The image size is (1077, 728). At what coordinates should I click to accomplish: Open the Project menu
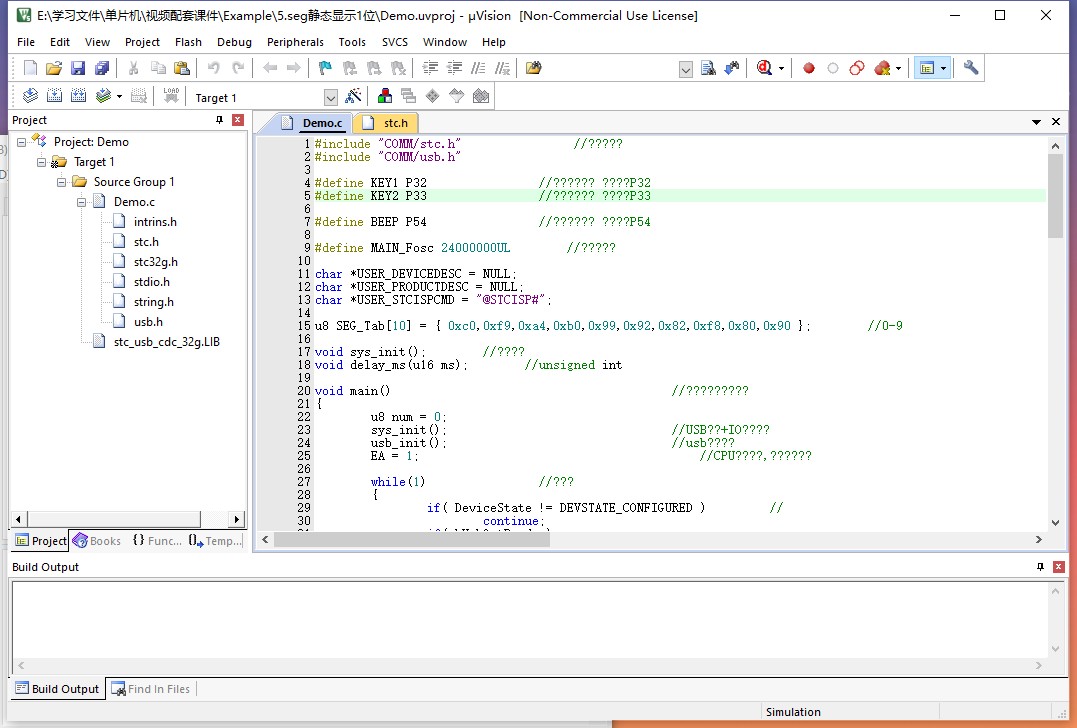pyautogui.click(x=142, y=42)
